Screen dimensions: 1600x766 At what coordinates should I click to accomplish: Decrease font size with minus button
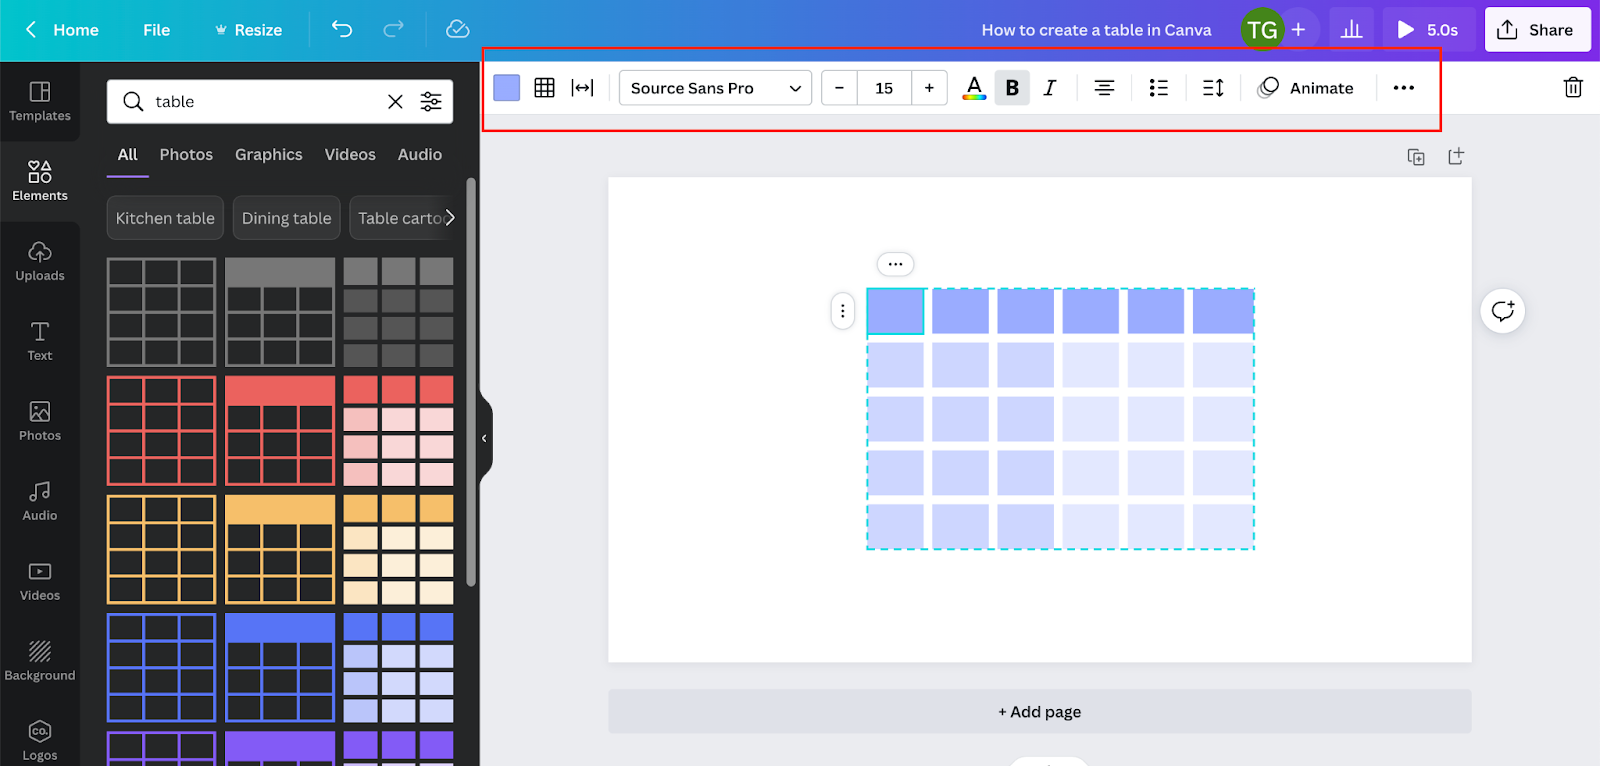[840, 88]
